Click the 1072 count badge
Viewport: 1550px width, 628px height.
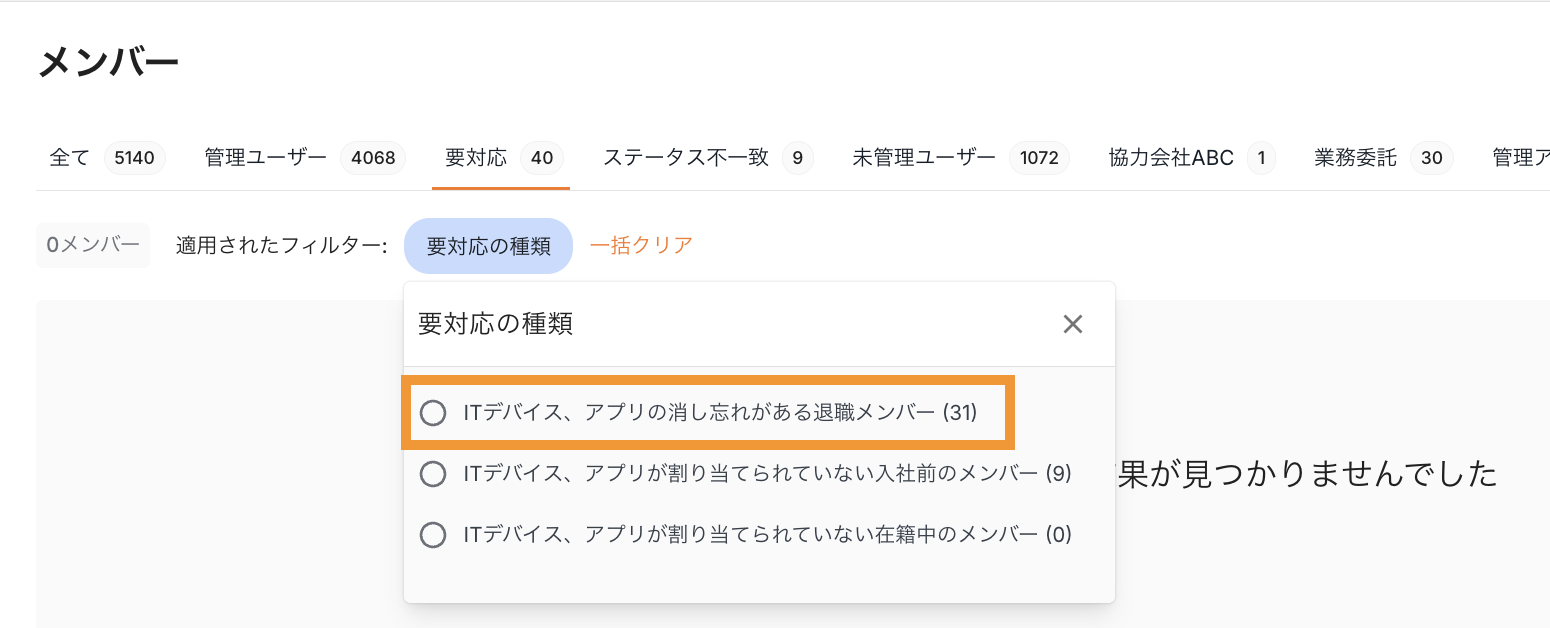click(x=1039, y=158)
